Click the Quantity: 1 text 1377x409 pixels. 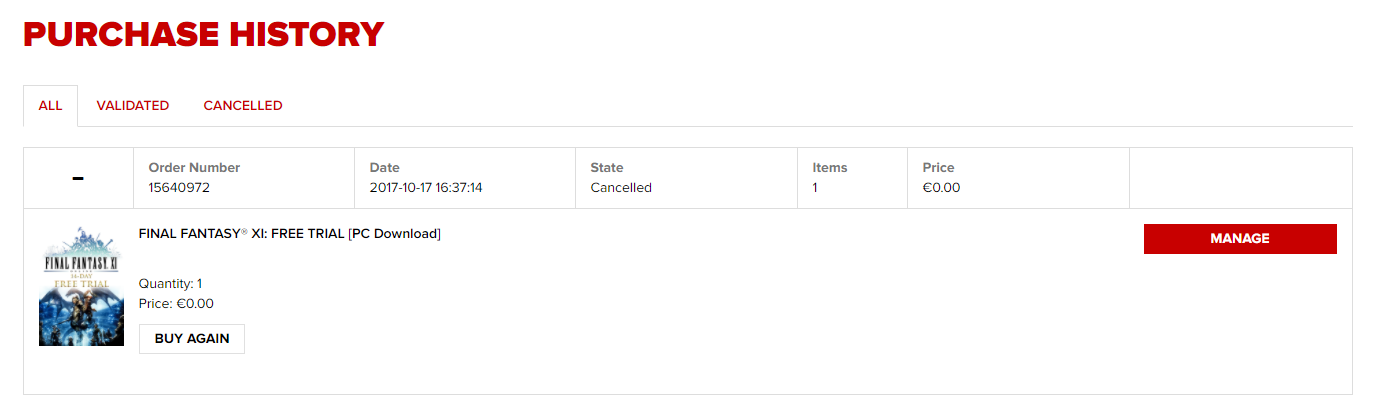click(x=170, y=284)
